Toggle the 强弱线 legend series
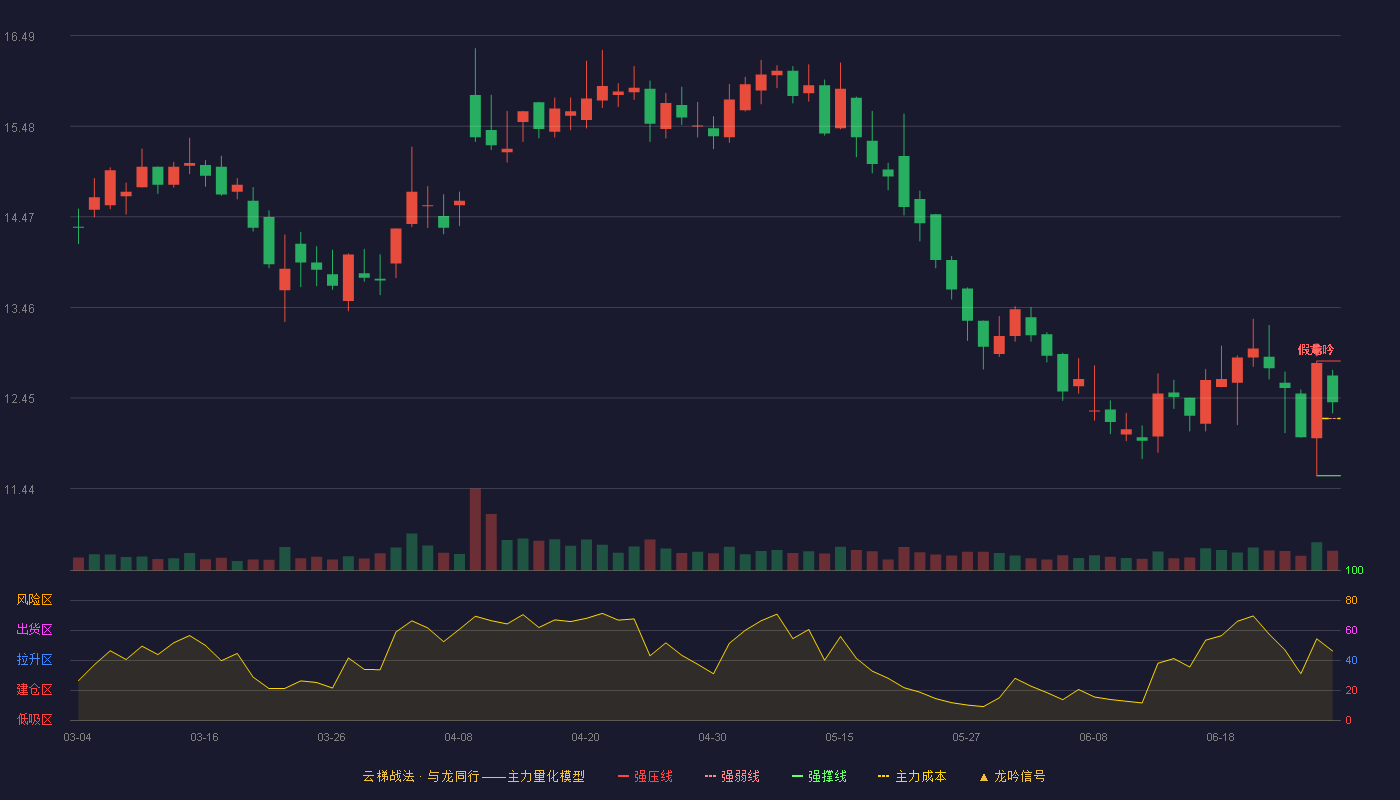The width and height of the screenshot is (1400, 800). coord(732,776)
